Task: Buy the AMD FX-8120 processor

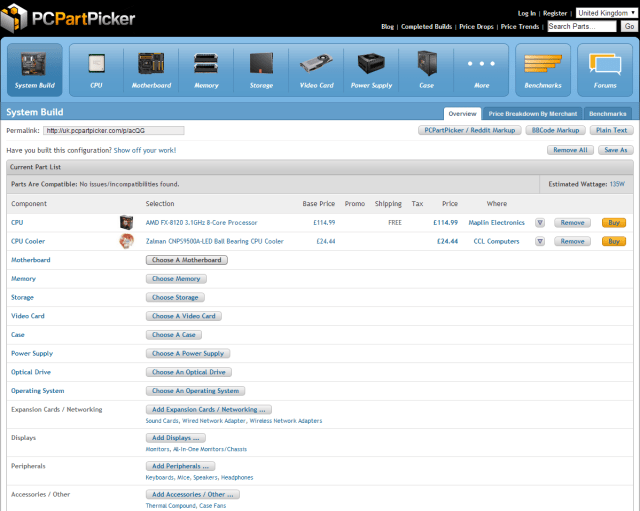Action: click(x=614, y=223)
